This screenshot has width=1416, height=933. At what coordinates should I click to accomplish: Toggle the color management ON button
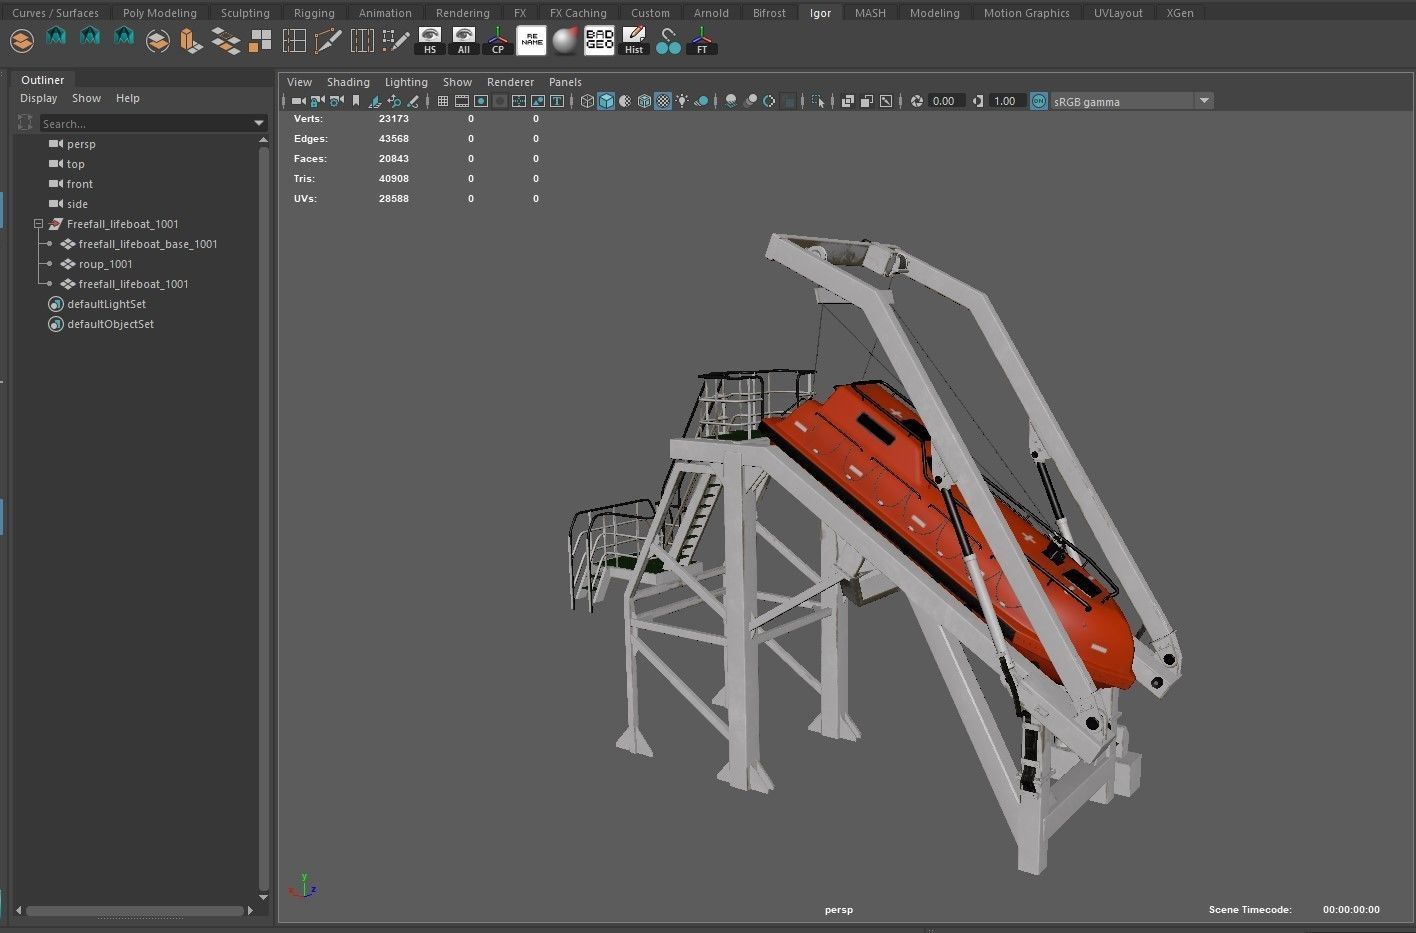click(1039, 101)
